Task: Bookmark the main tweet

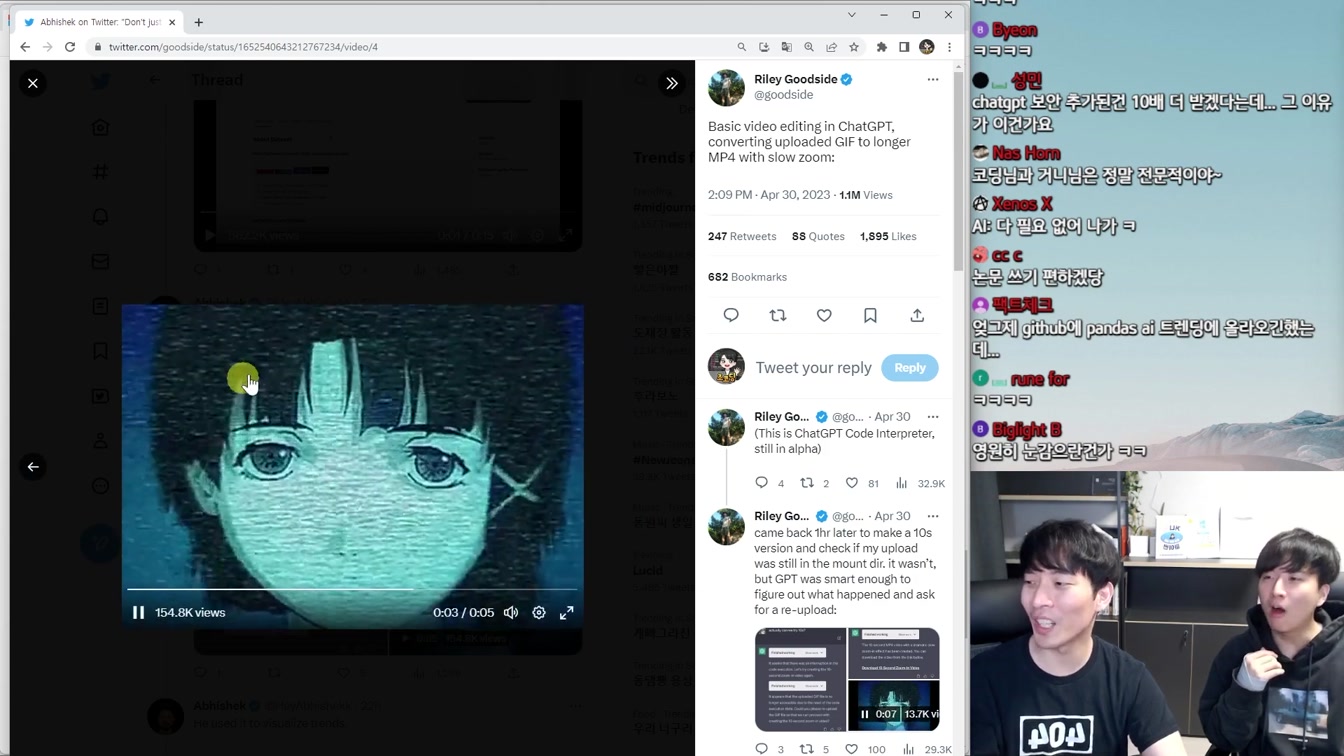Action: coord(870,315)
